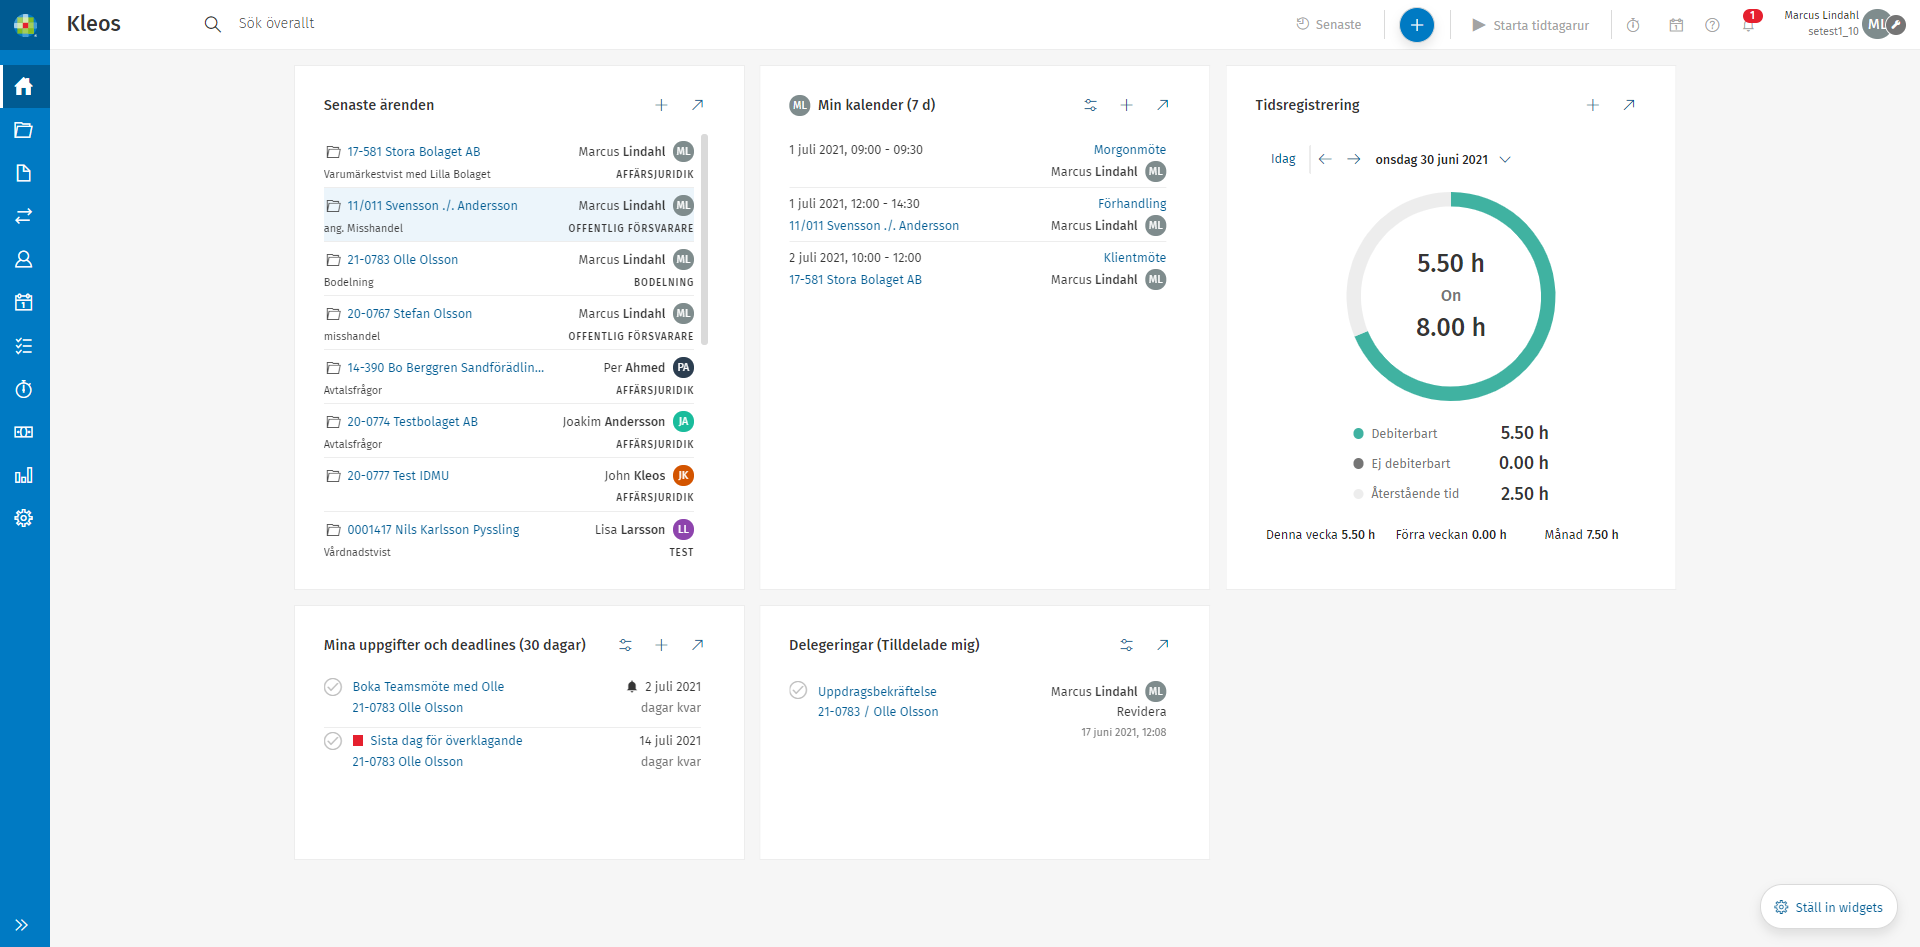The width and height of the screenshot is (1920, 947).
Task: Open case 17-581 Stora Bolaget AB
Action: (413, 152)
